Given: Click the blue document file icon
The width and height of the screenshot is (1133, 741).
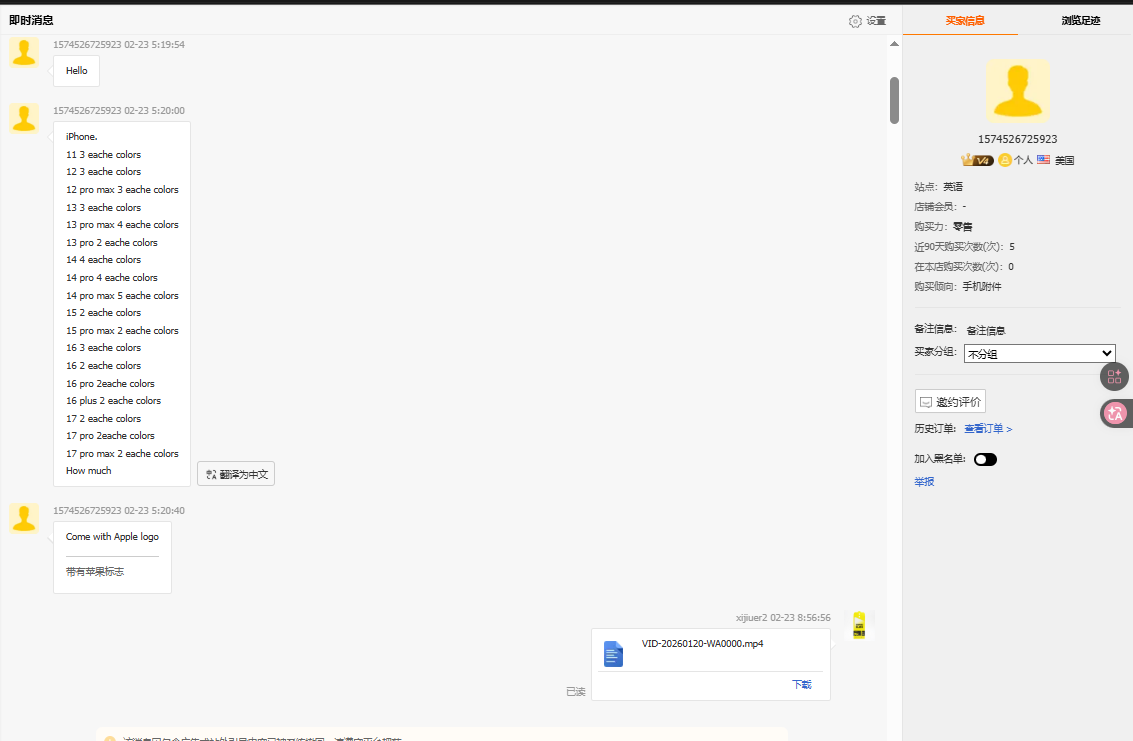Looking at the screenshot, I should point(613,654).
